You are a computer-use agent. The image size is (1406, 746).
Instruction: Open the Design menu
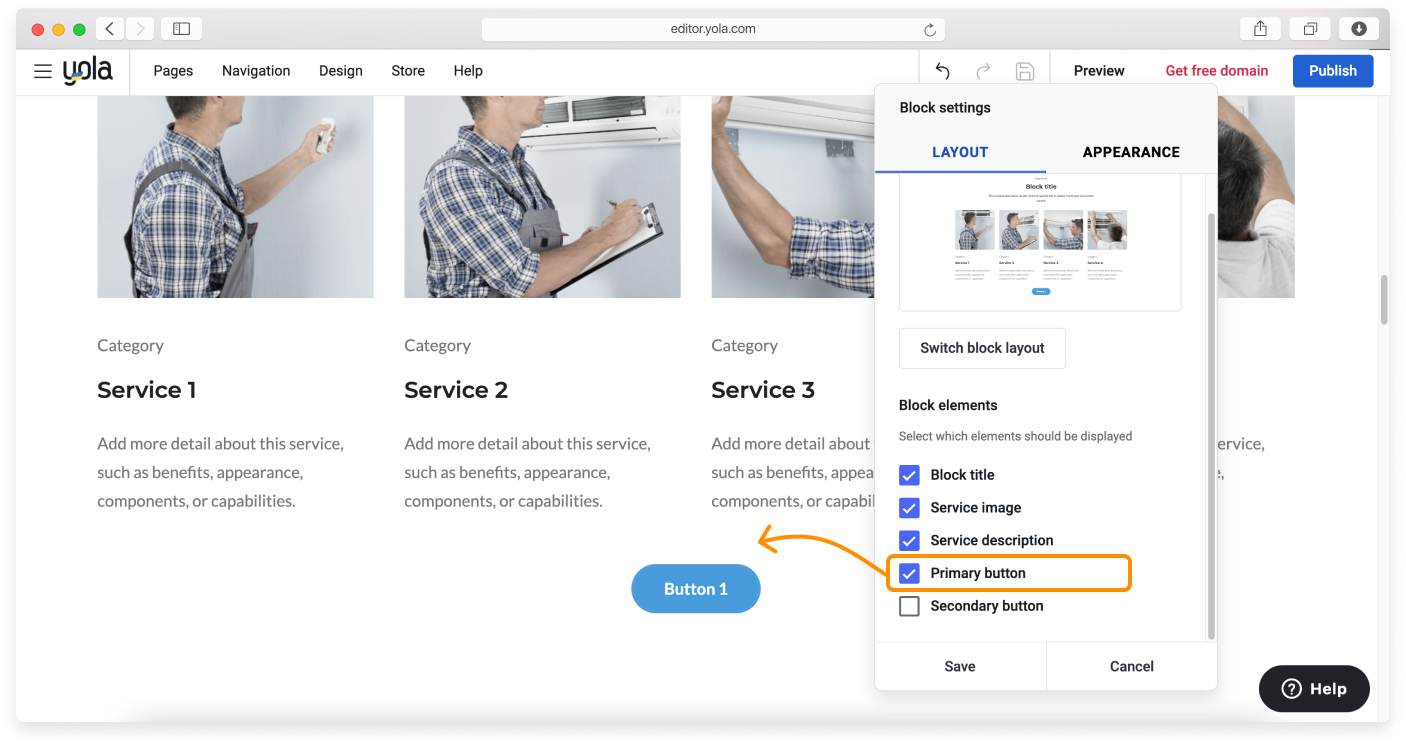(x=340, y=71)
